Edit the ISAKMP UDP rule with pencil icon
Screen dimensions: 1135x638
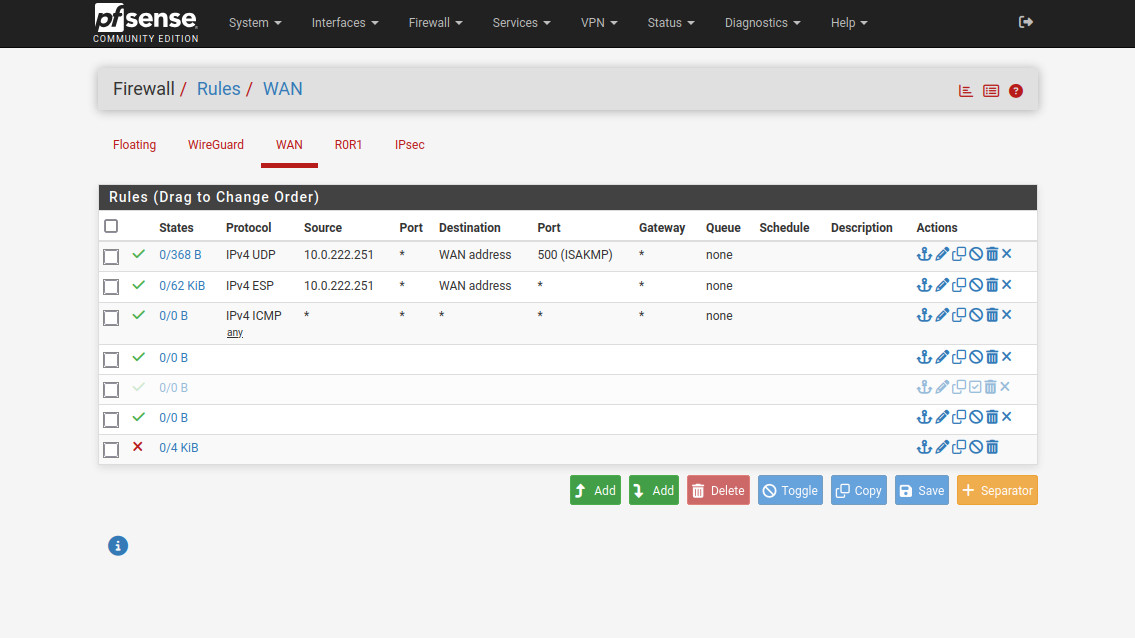(942, 255)
